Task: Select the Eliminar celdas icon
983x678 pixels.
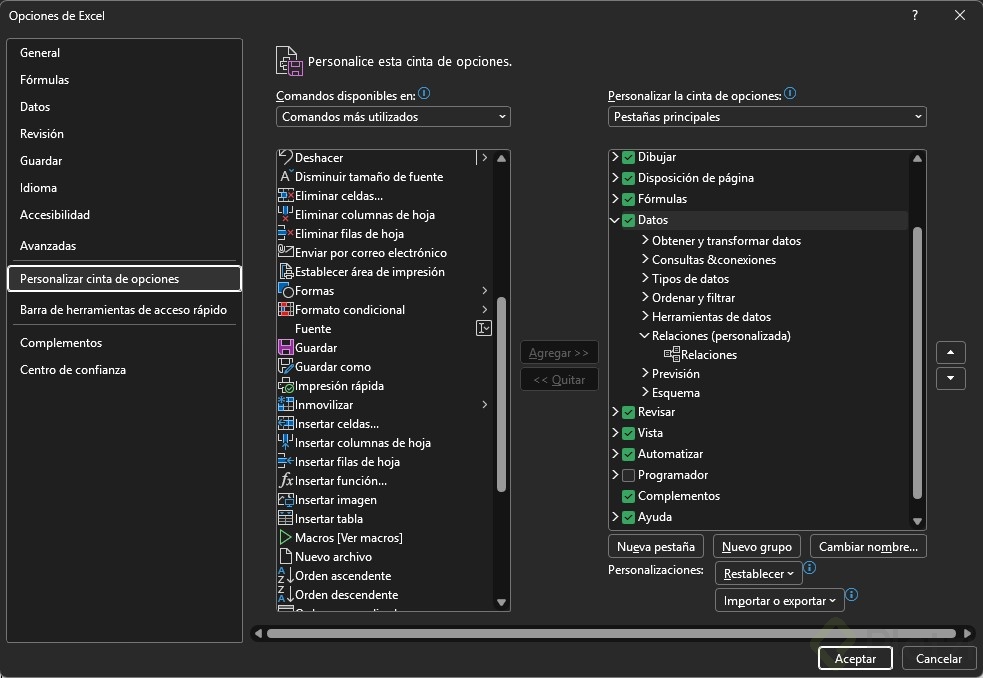Action: click(x=286, y=195)
